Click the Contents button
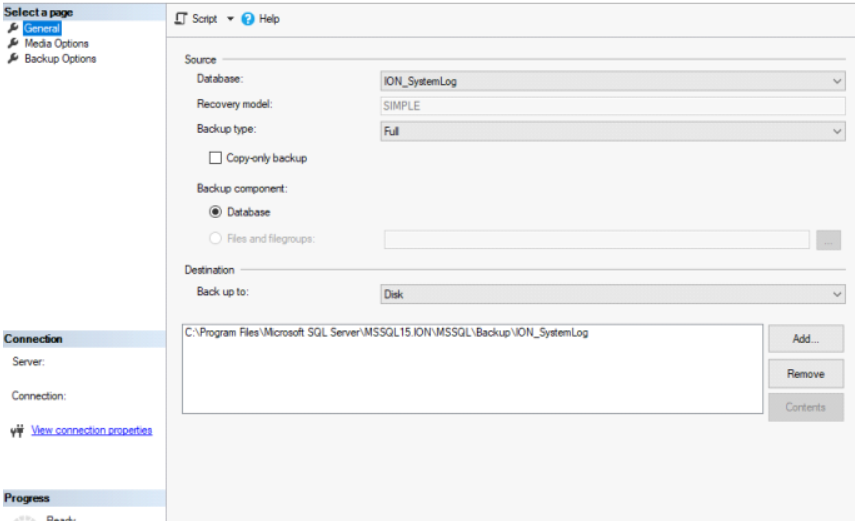The image size is (855, 521). coord(806,407)
